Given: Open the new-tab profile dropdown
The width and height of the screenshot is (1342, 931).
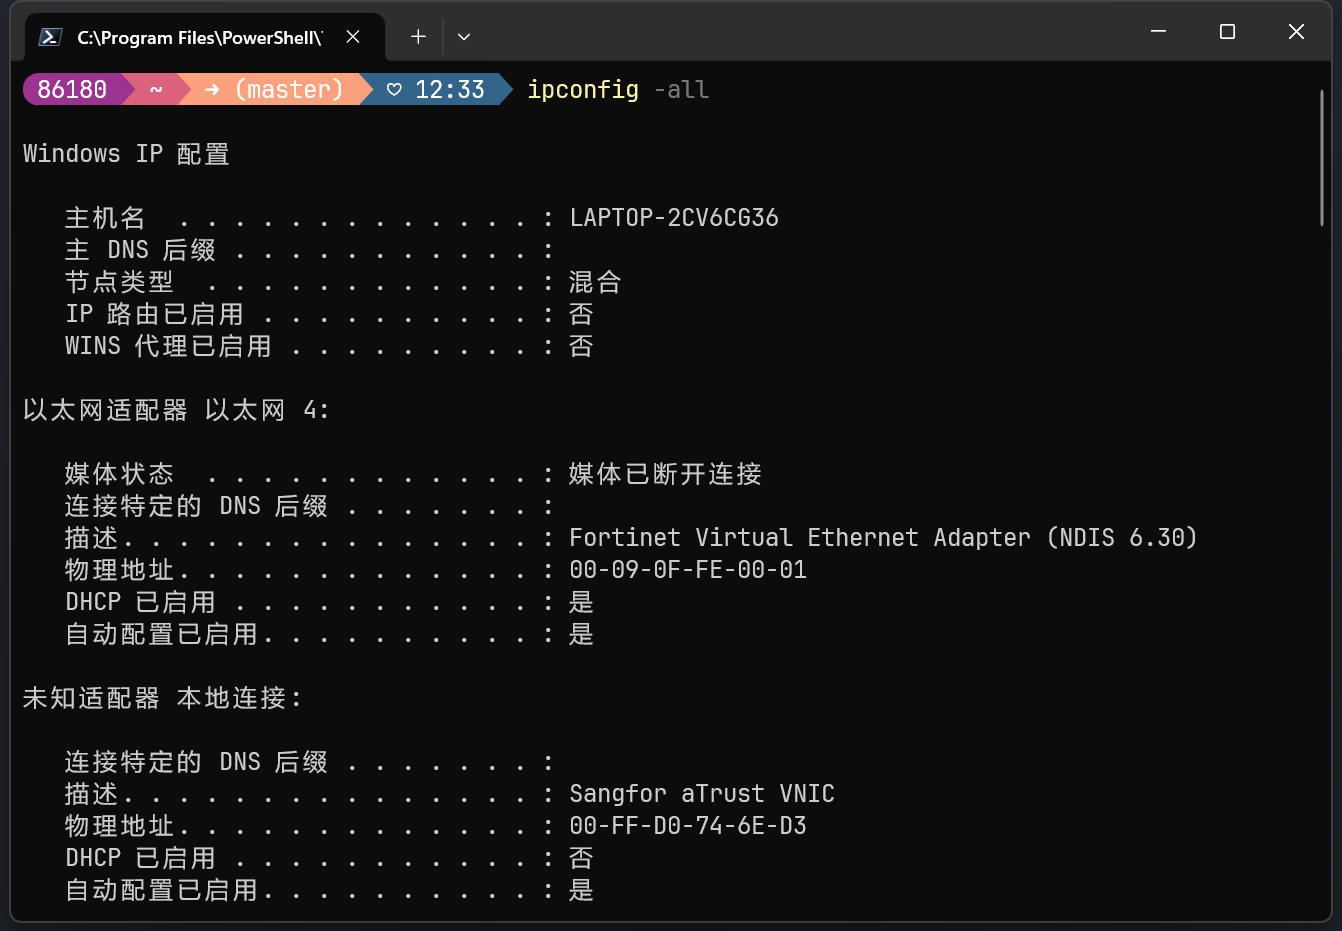Looking at the screenshot, I should [464, 37].
